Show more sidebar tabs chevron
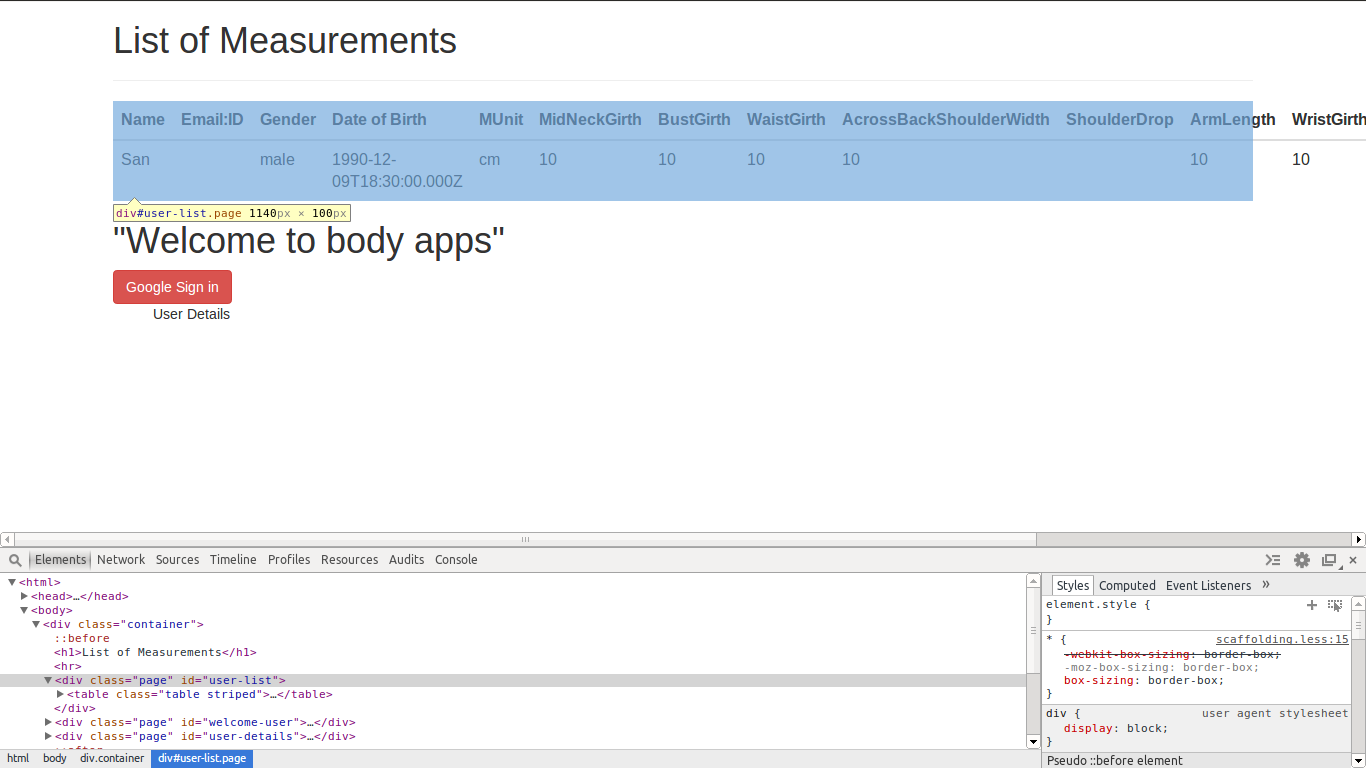The height and width of the screenshot is (768, 1366). [1266, 585]
